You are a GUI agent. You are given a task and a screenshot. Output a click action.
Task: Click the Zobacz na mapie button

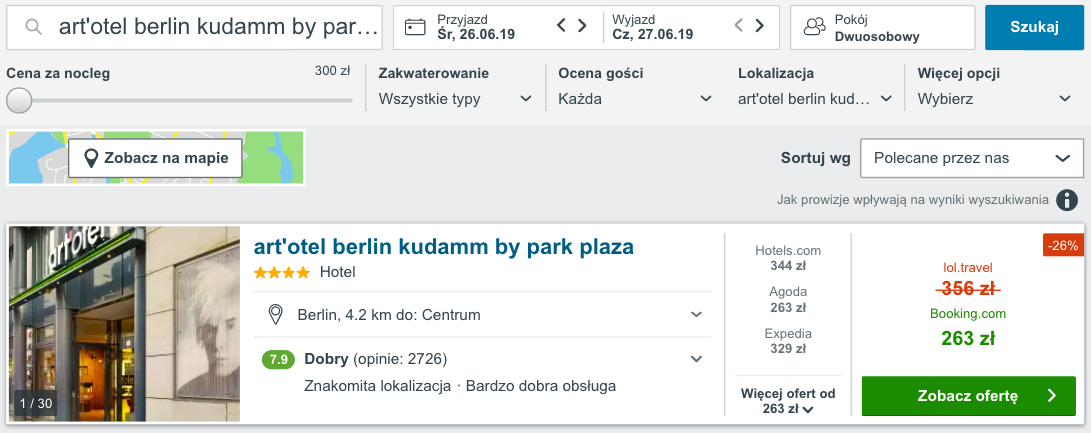(154, 158)
